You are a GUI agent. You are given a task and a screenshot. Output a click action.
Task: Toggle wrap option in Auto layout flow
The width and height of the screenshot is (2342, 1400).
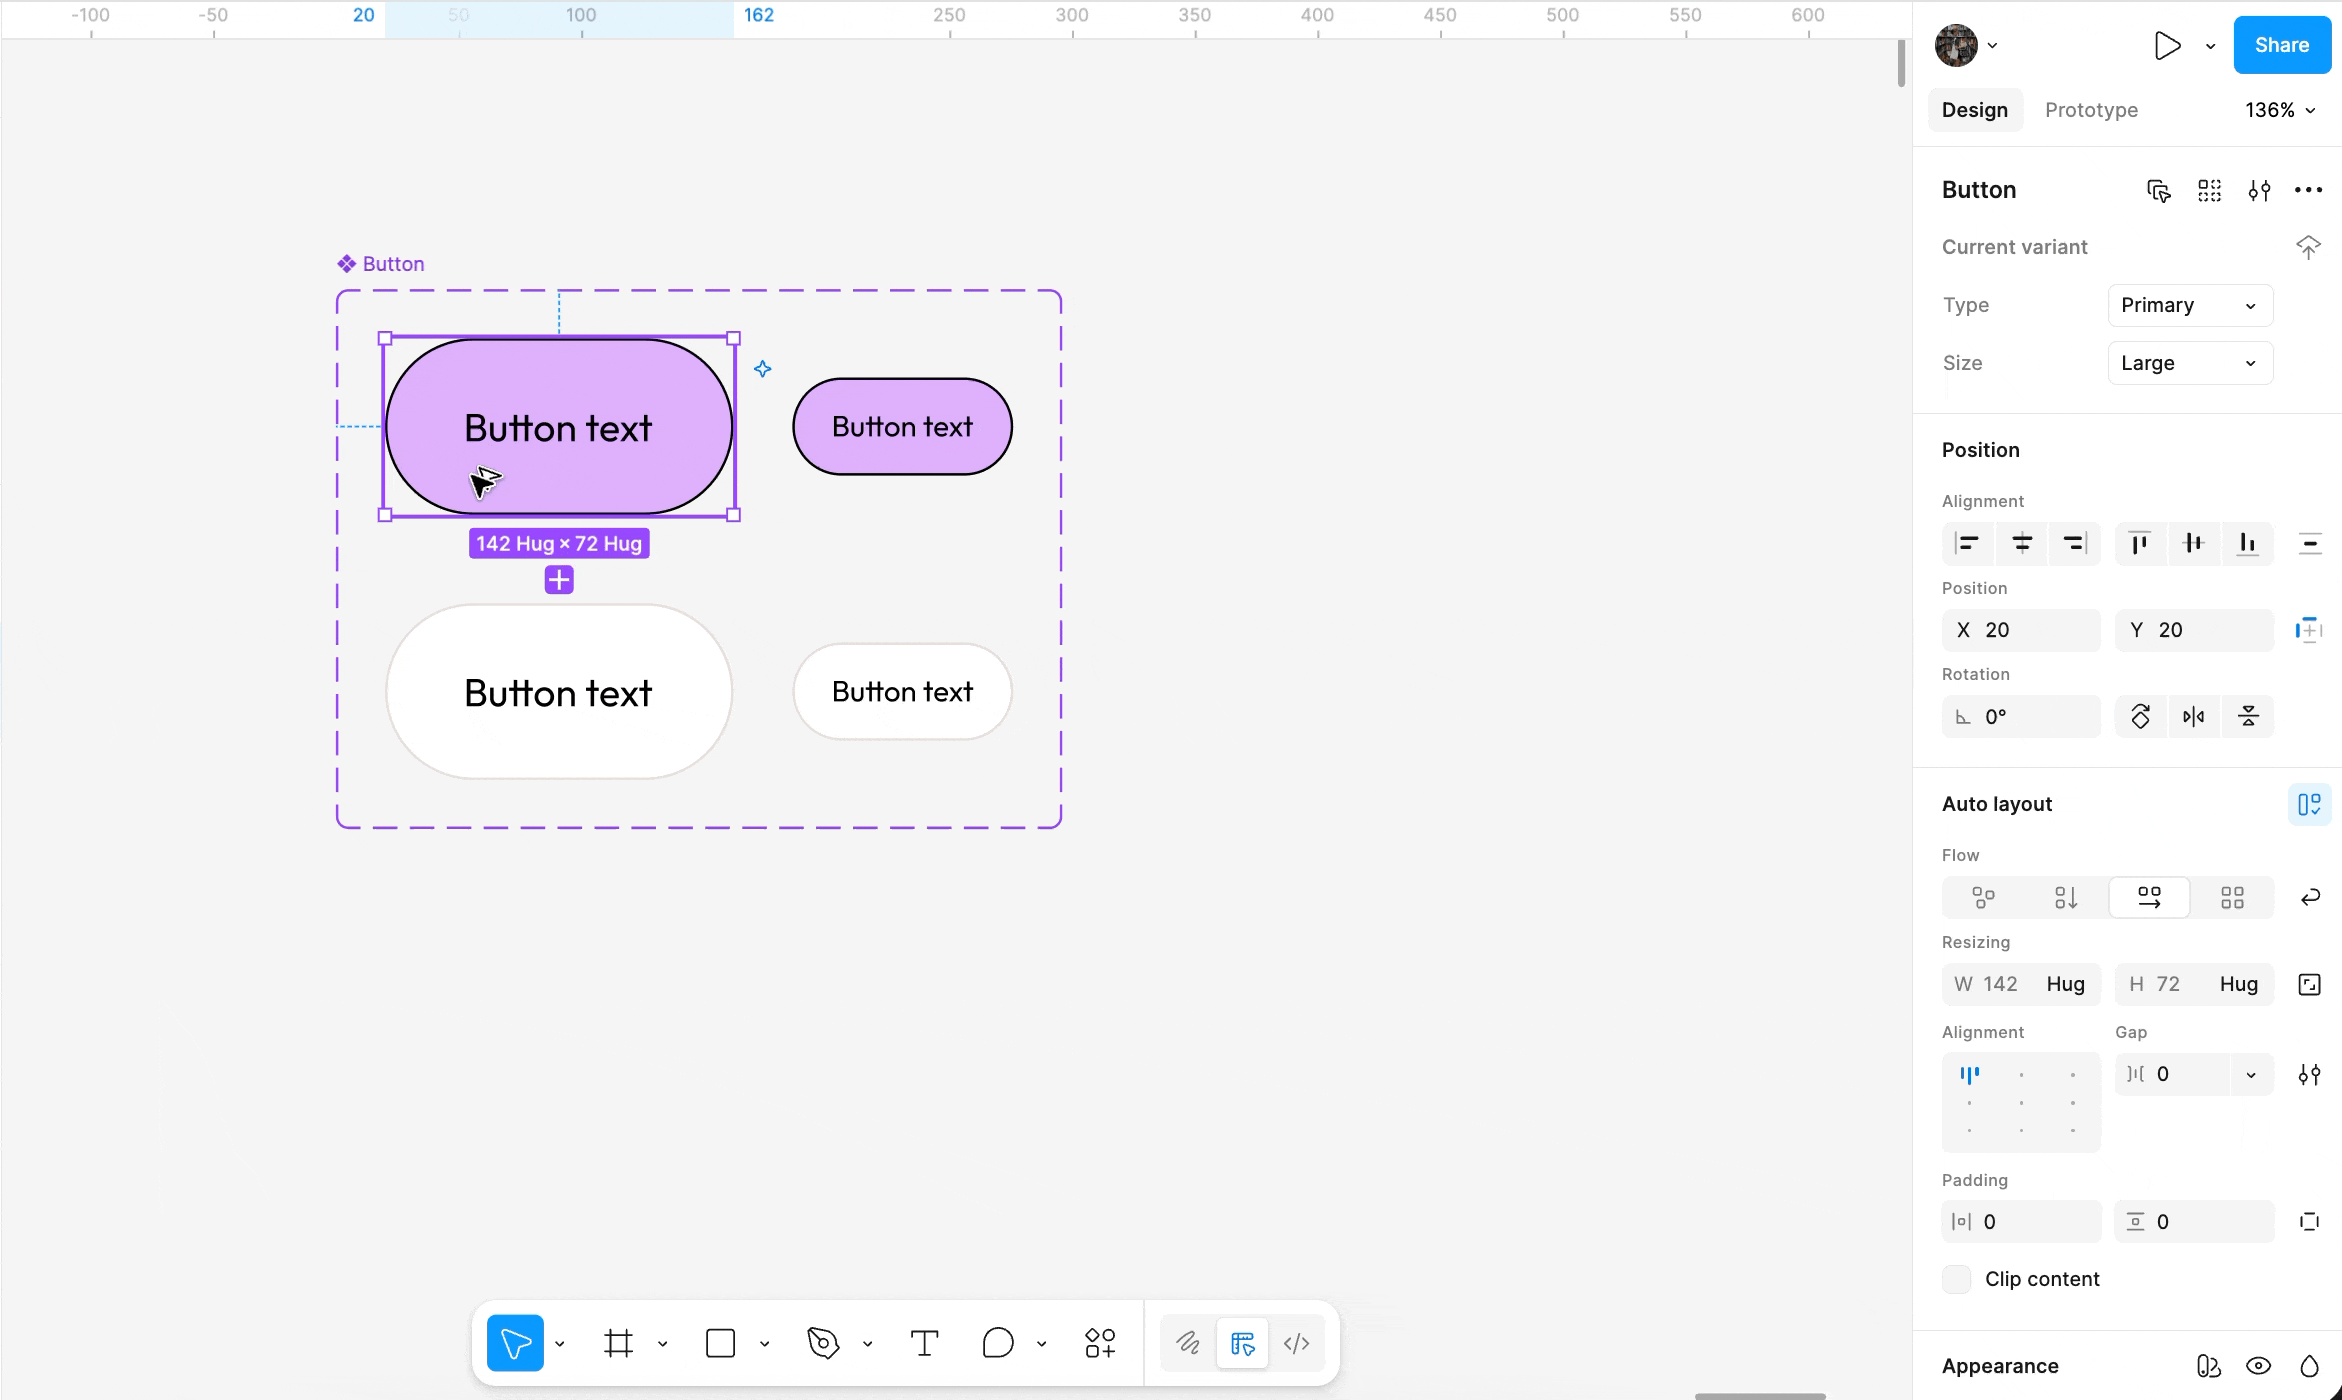click(2309, 897)
